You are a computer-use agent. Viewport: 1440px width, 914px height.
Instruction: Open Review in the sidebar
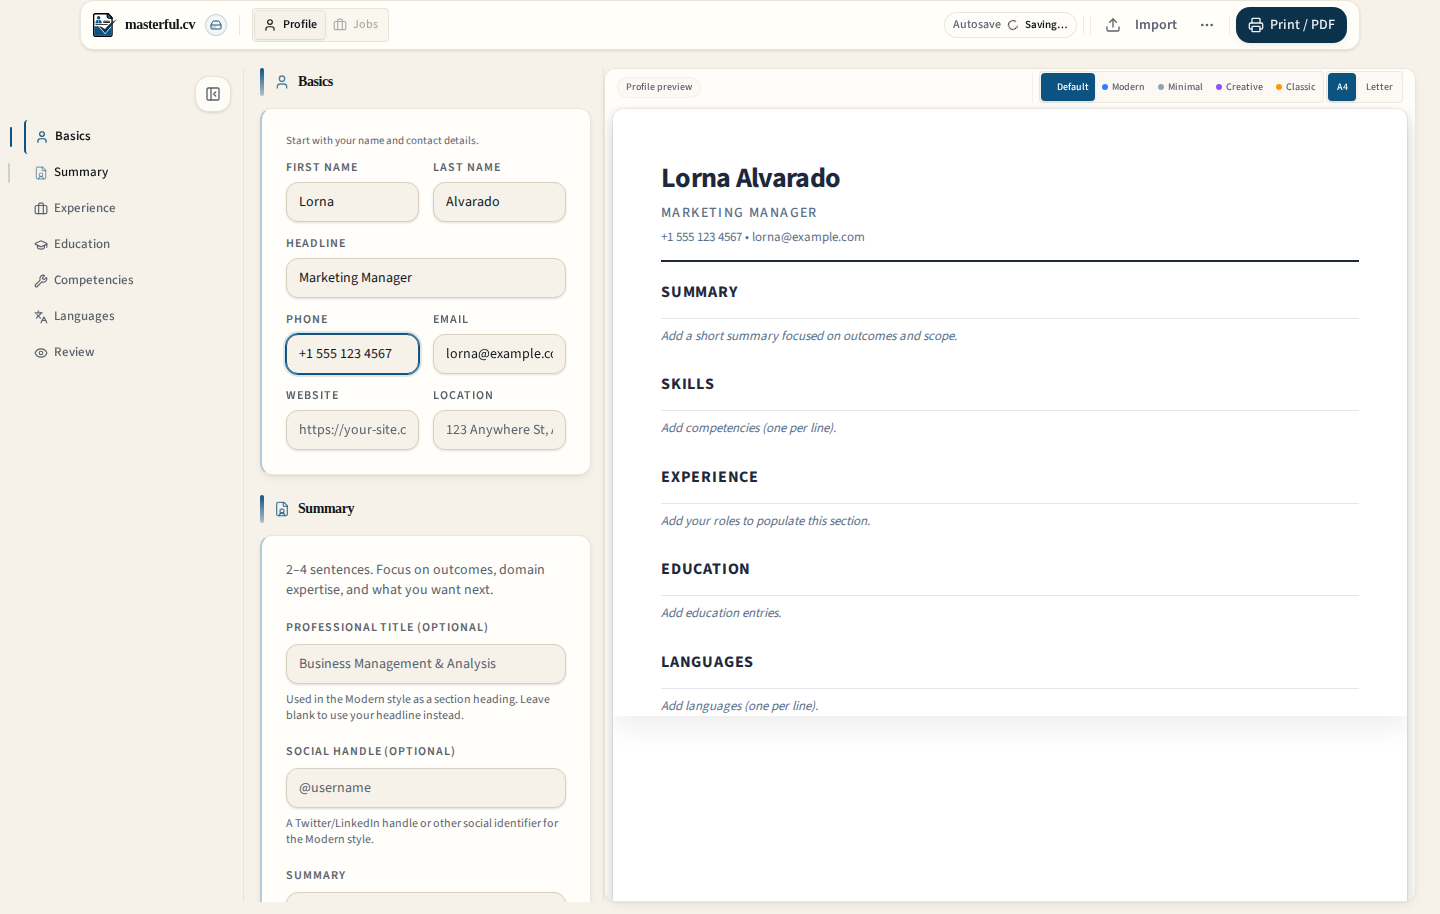(x=74, y=352)
